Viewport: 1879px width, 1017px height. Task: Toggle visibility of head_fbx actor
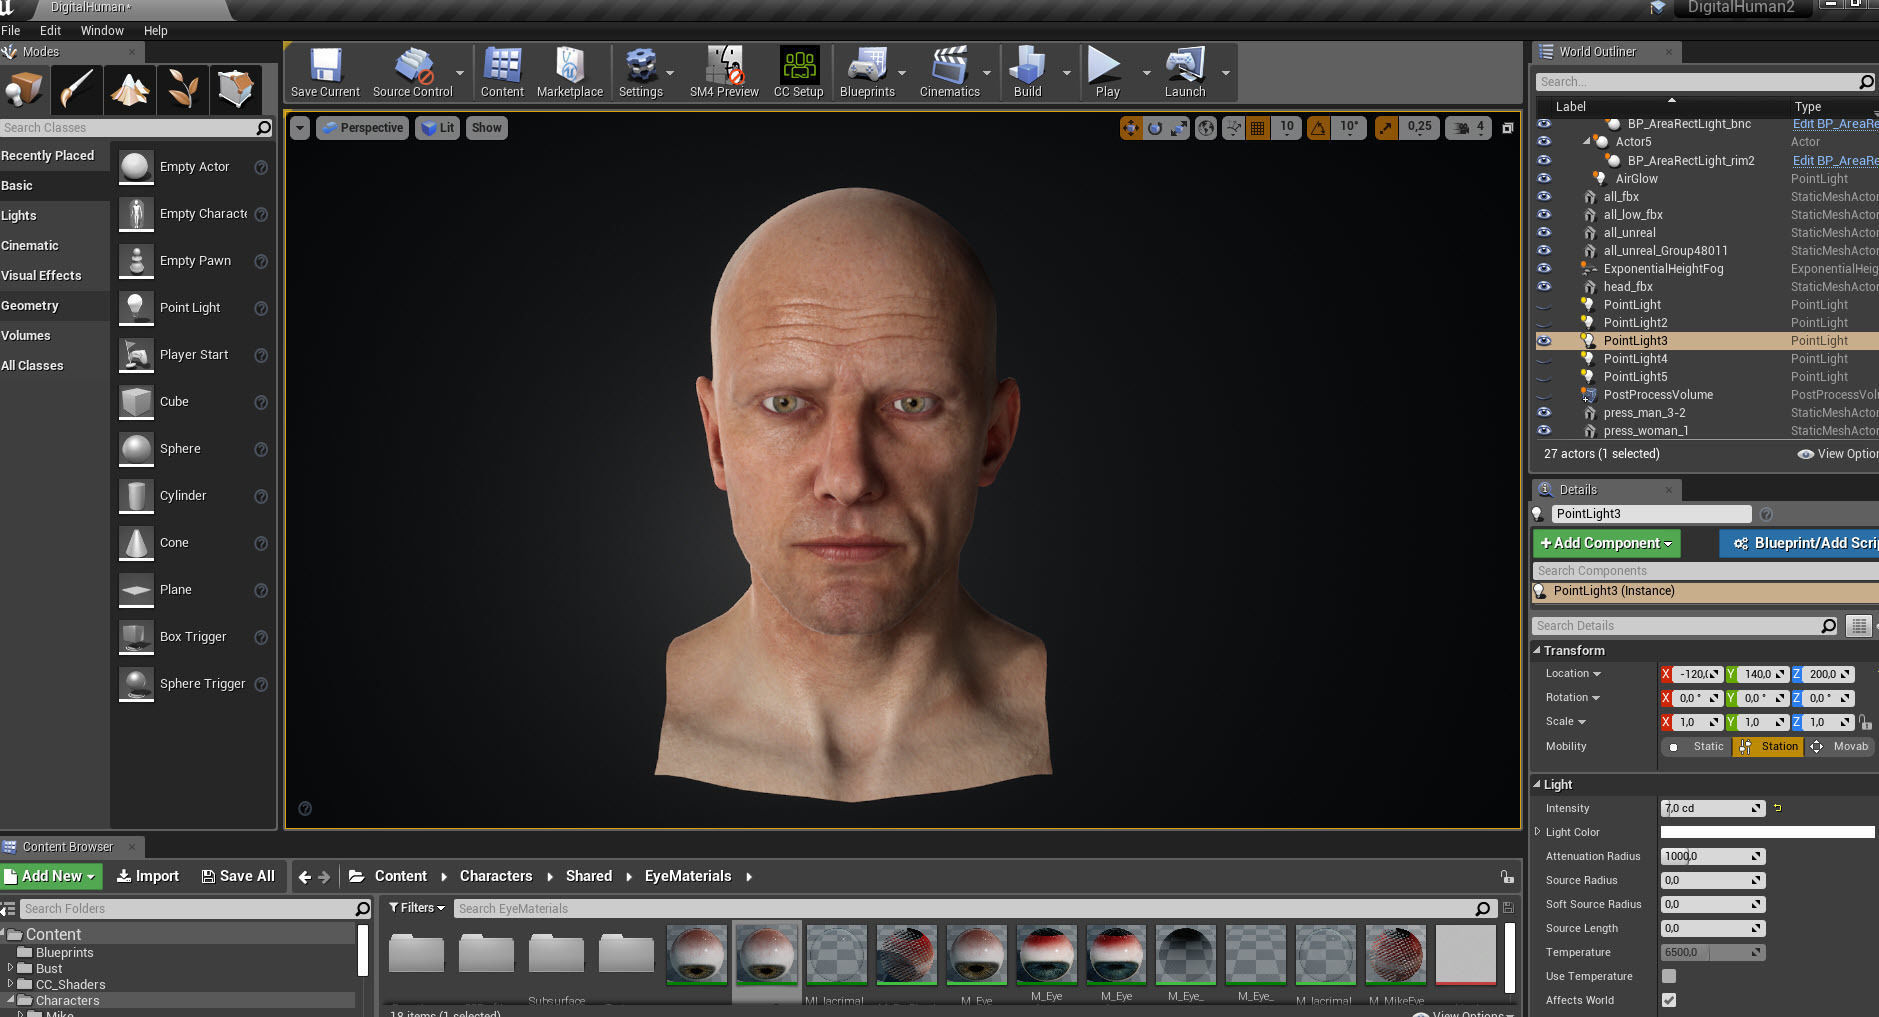pyautogui.click(x=1544, y=287)
